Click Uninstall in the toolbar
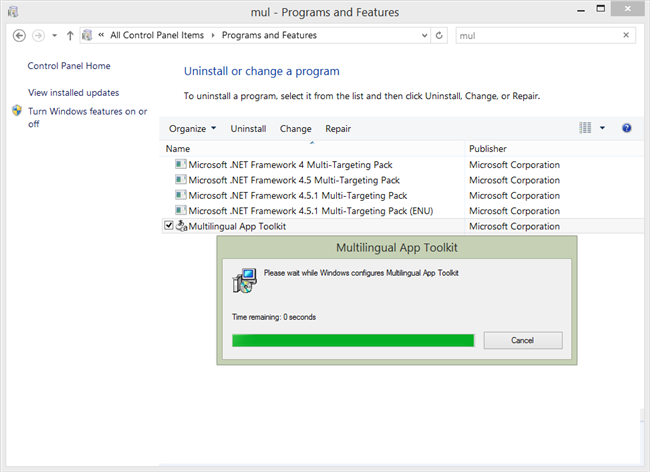The image size is (650, 472). tap(248, 129)
